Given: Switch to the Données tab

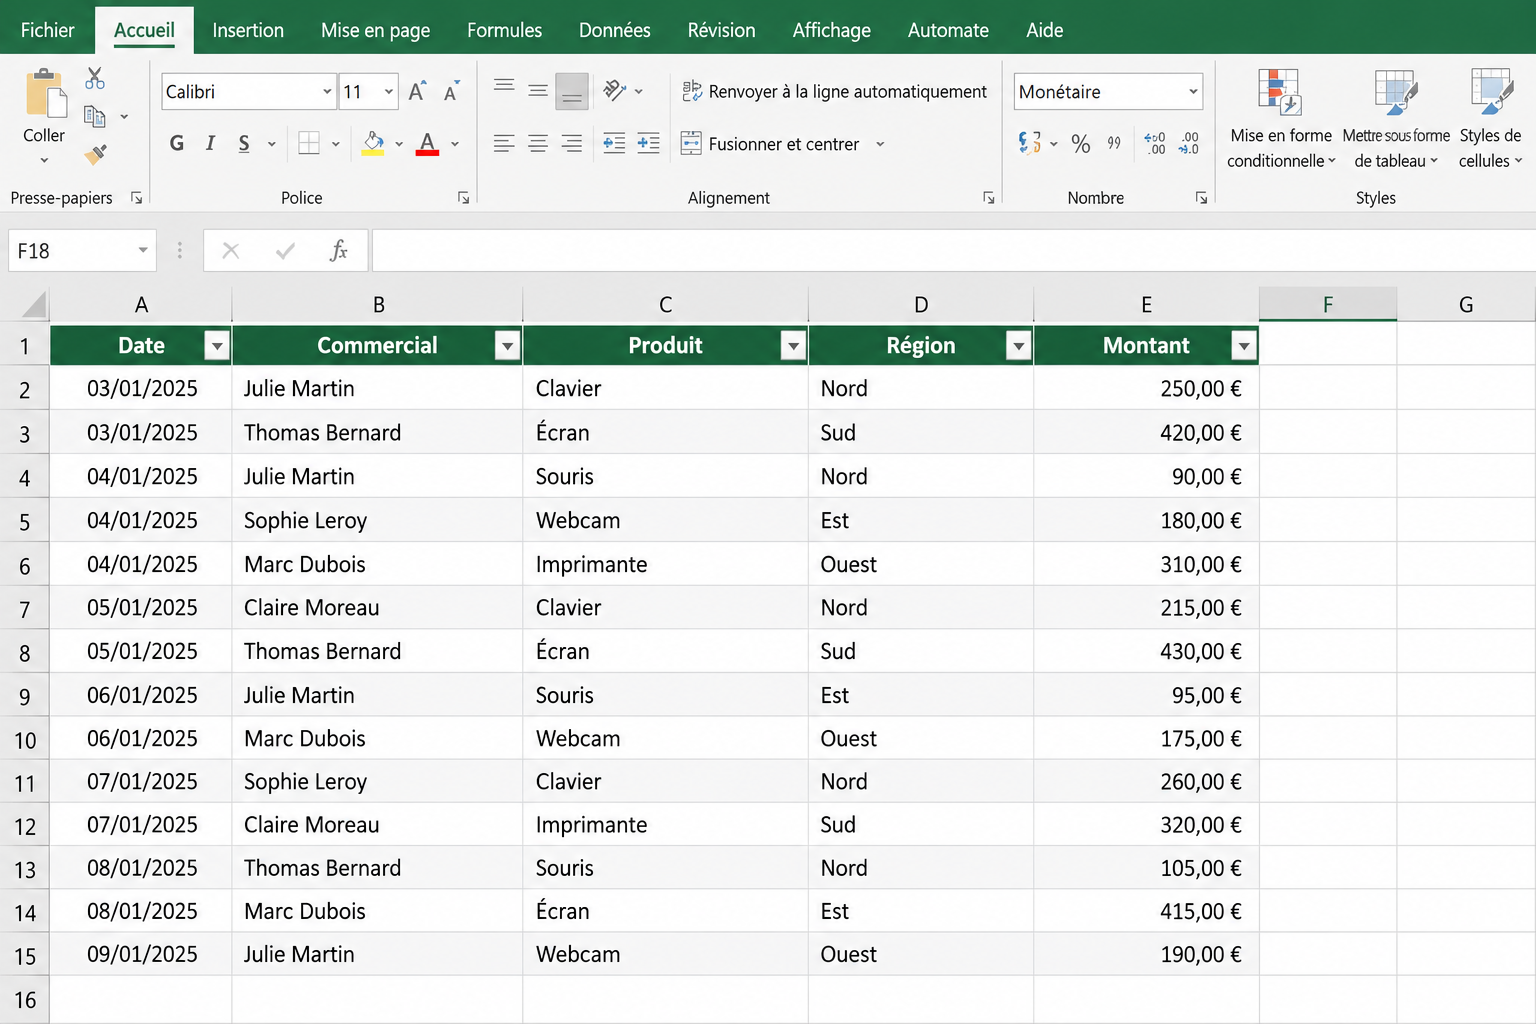Looking at the screenshot, I should point(615,30).
